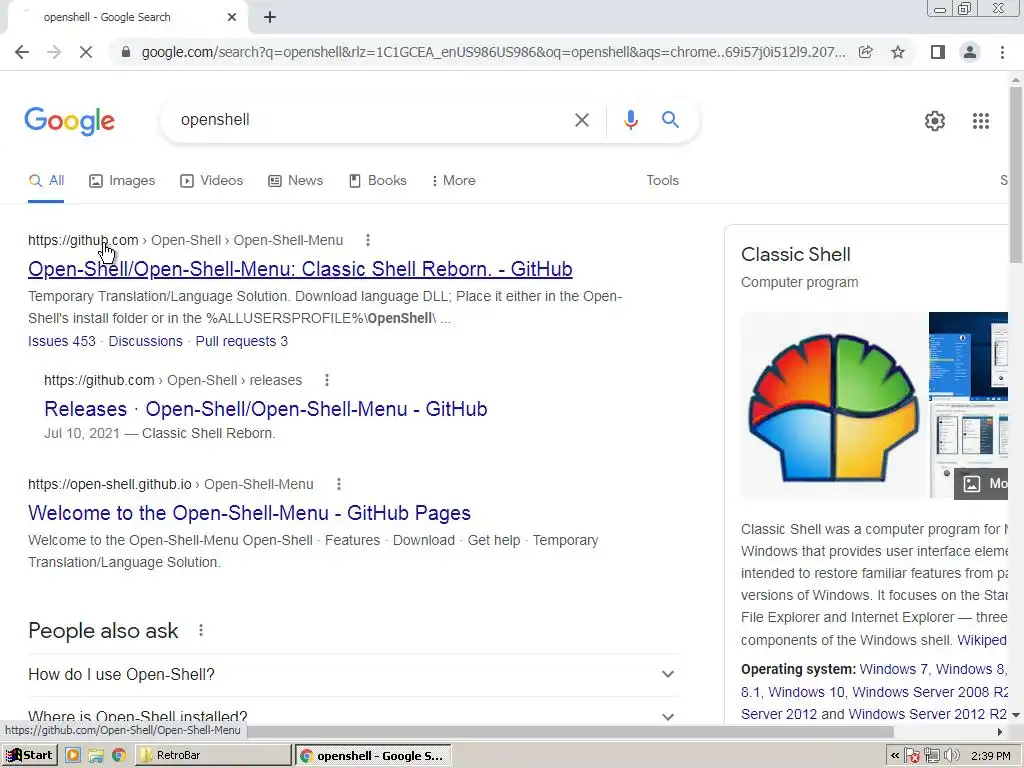Open the People also ask options dots
Viewport: 1024px width, 768px height.
[200, 630]
